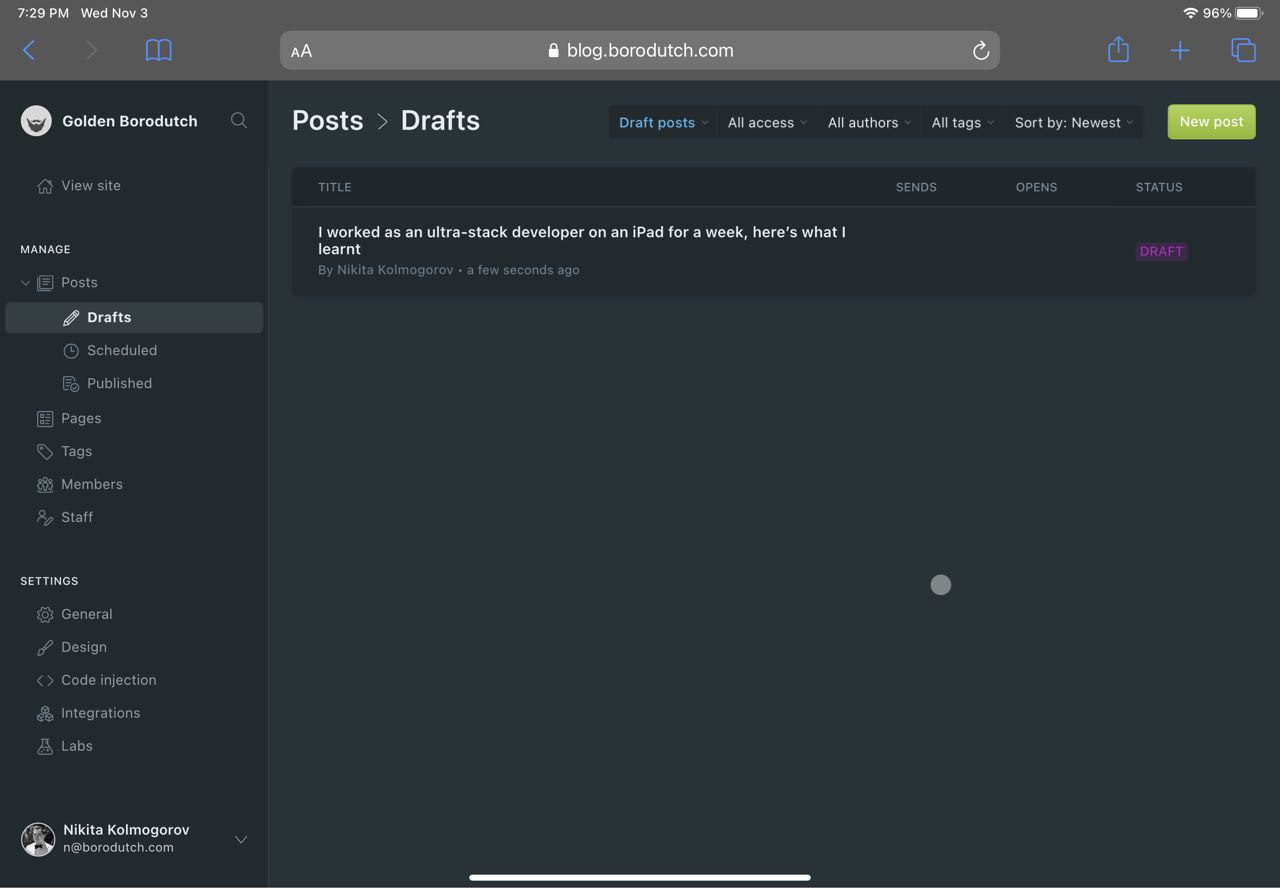Click the Posts breadcrumb heading

(328, 121)
